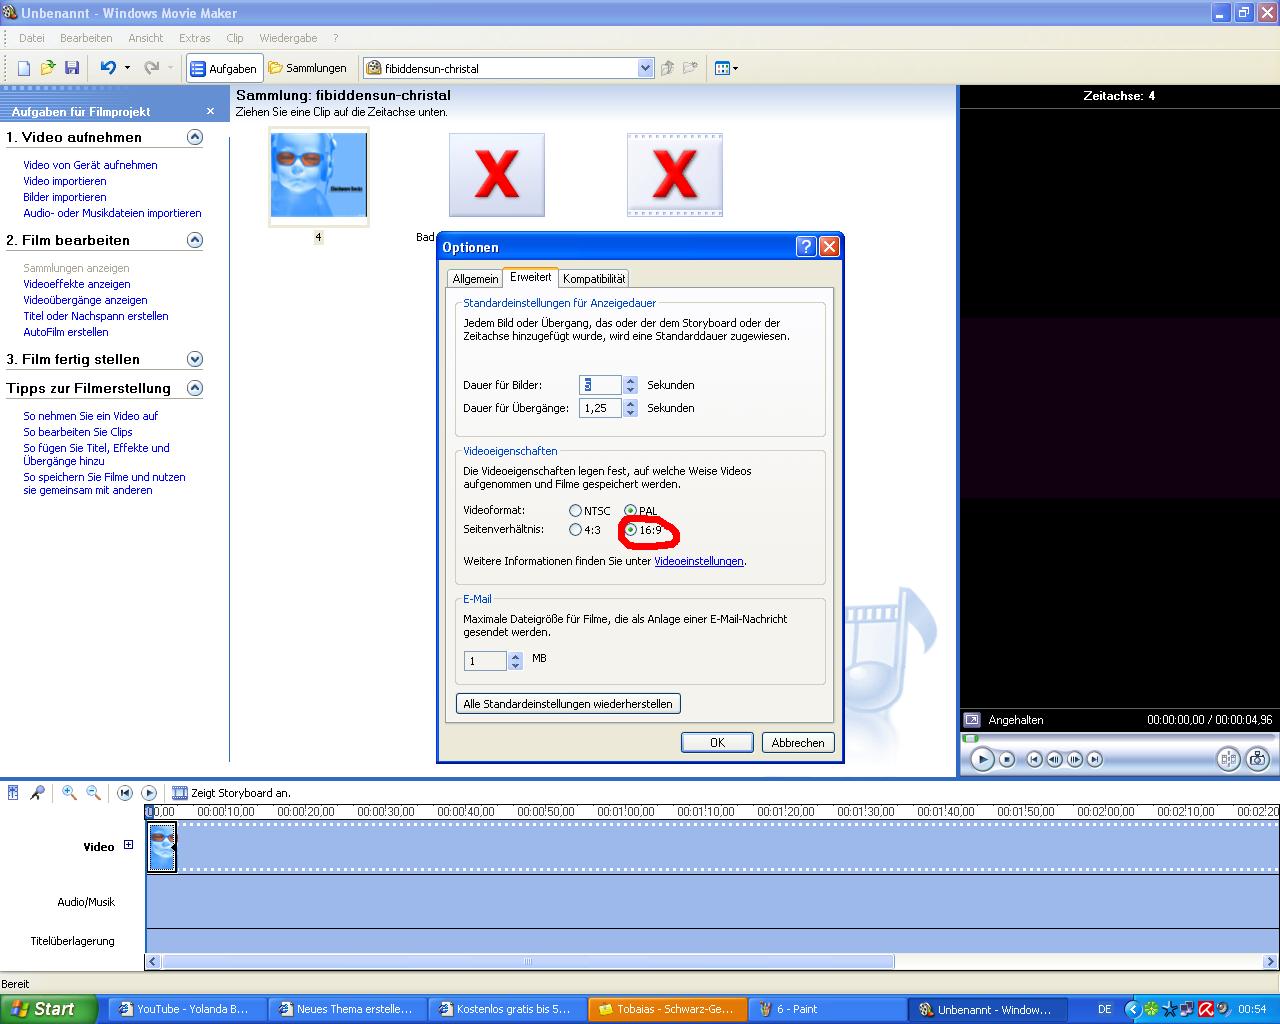Click the previous frame button in monitor
The width and height of the screenshot is (1280, 1024).
(1054, 759)
